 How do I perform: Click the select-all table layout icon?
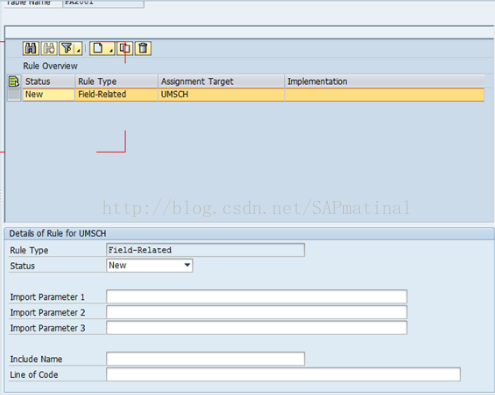point(14,81)
